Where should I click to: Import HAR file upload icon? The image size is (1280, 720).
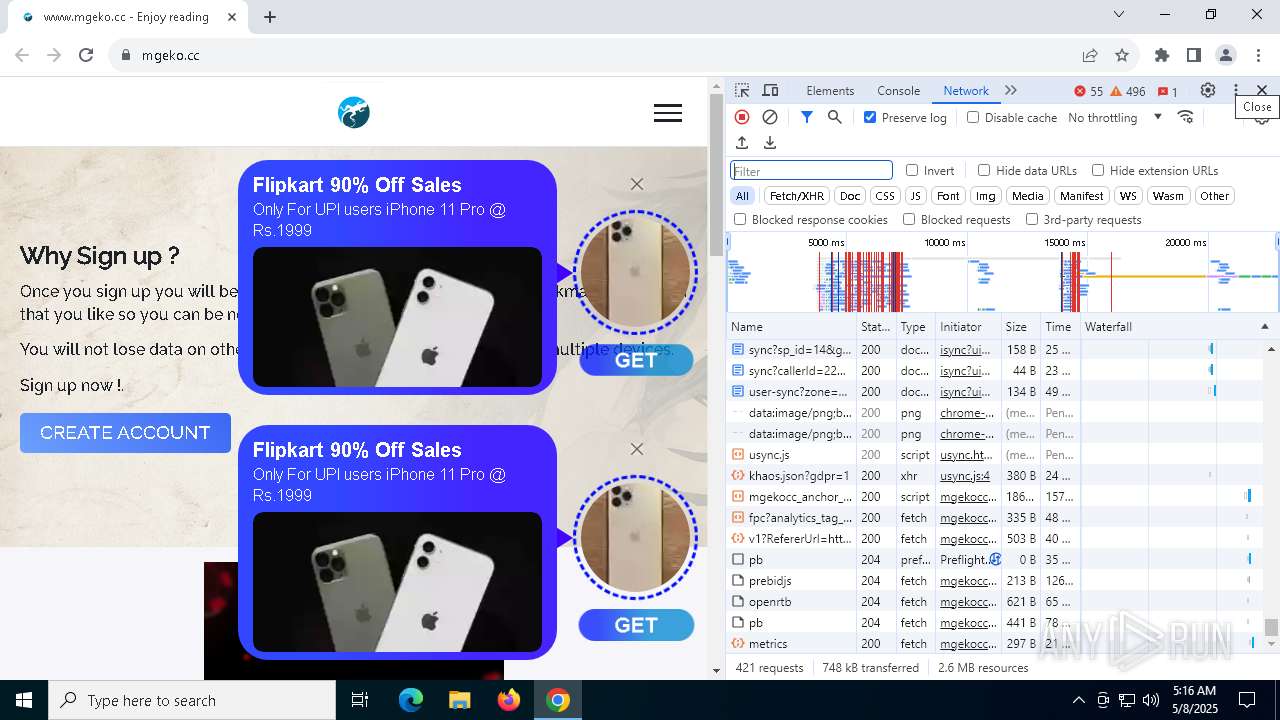coord(742,143)
